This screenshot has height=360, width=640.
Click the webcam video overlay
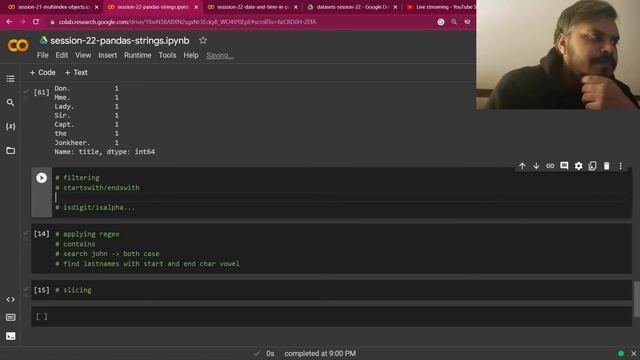pos(558,55)
